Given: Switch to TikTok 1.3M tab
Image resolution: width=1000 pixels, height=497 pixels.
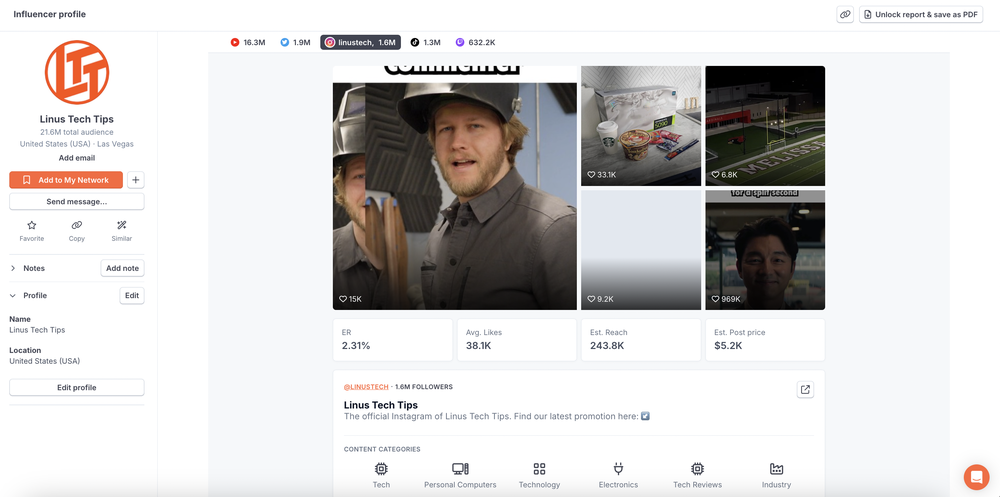Looking at the screenshot, I should coord(425,42).
